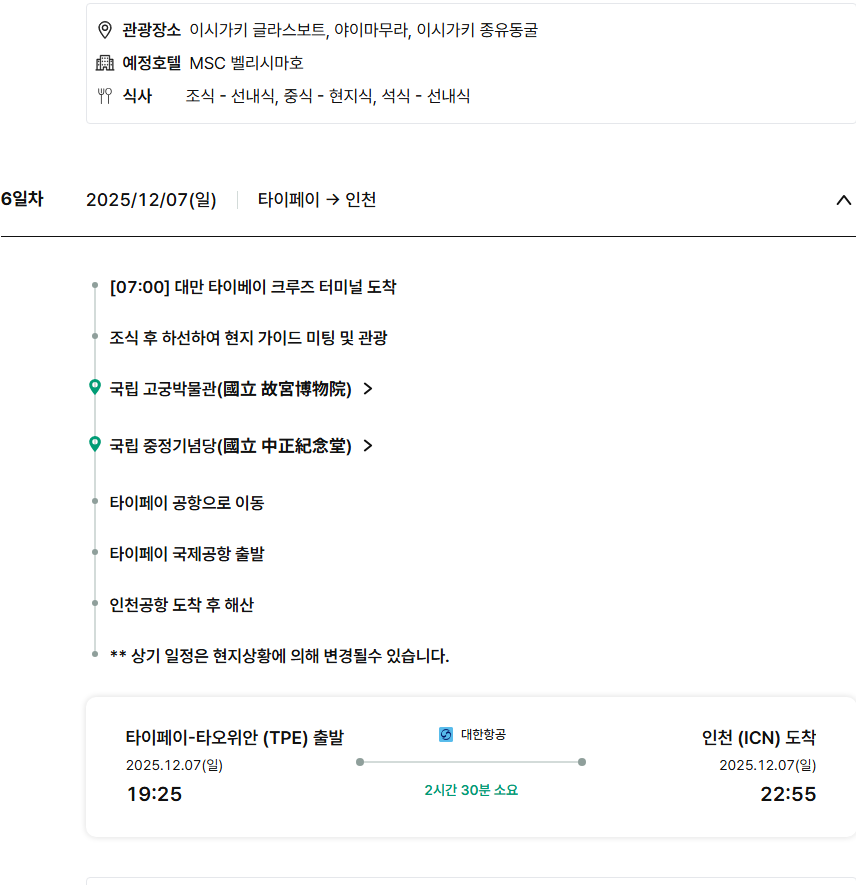The image size is (856, 885).
Task: Click the hotel building icon
Action: 105,63
